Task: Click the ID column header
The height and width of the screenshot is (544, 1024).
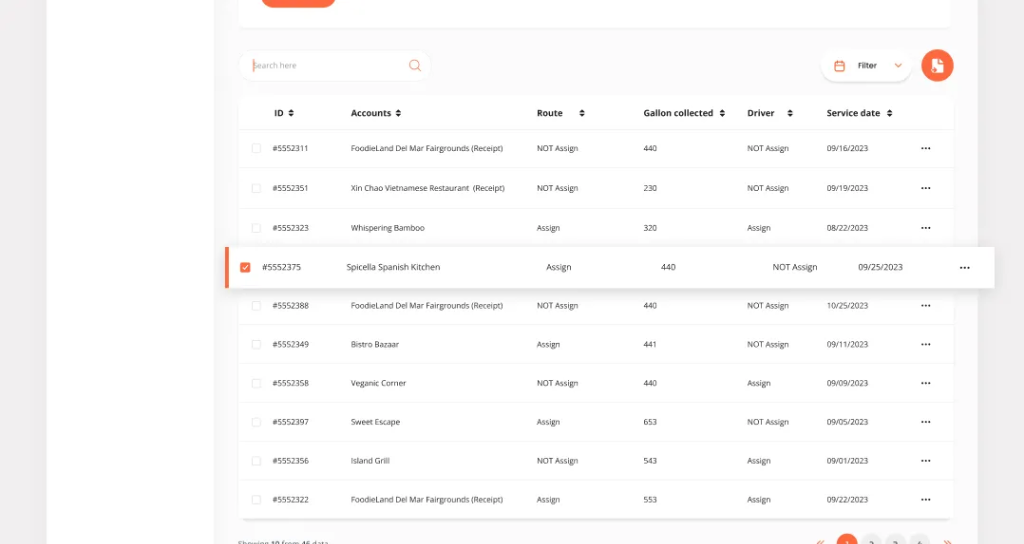Action: (x=279, y=113)
